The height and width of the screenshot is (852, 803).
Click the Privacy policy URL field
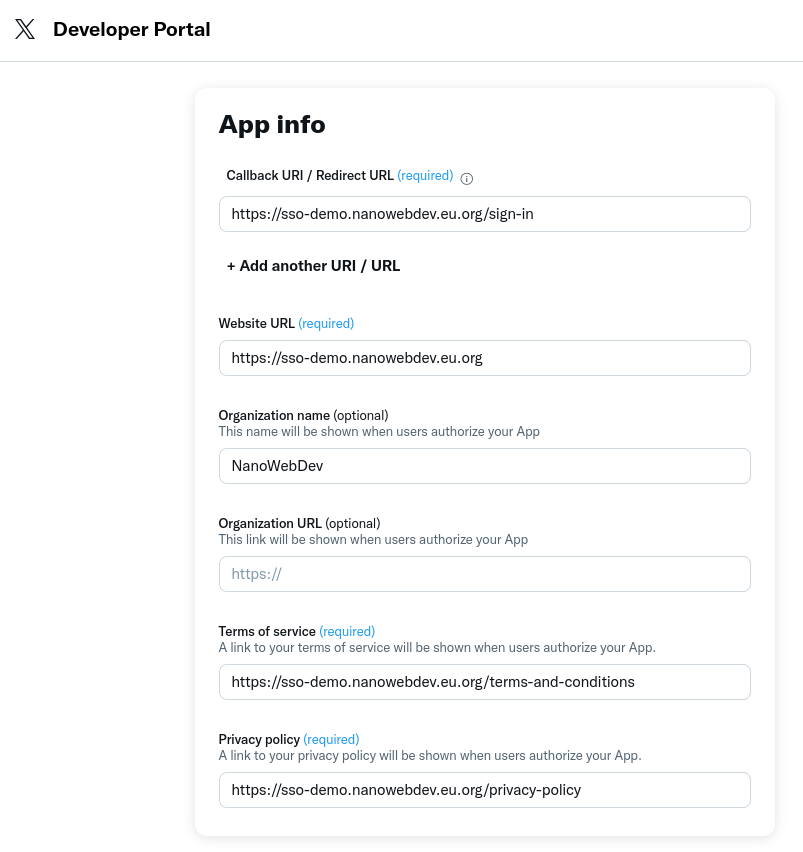(484, 790)
